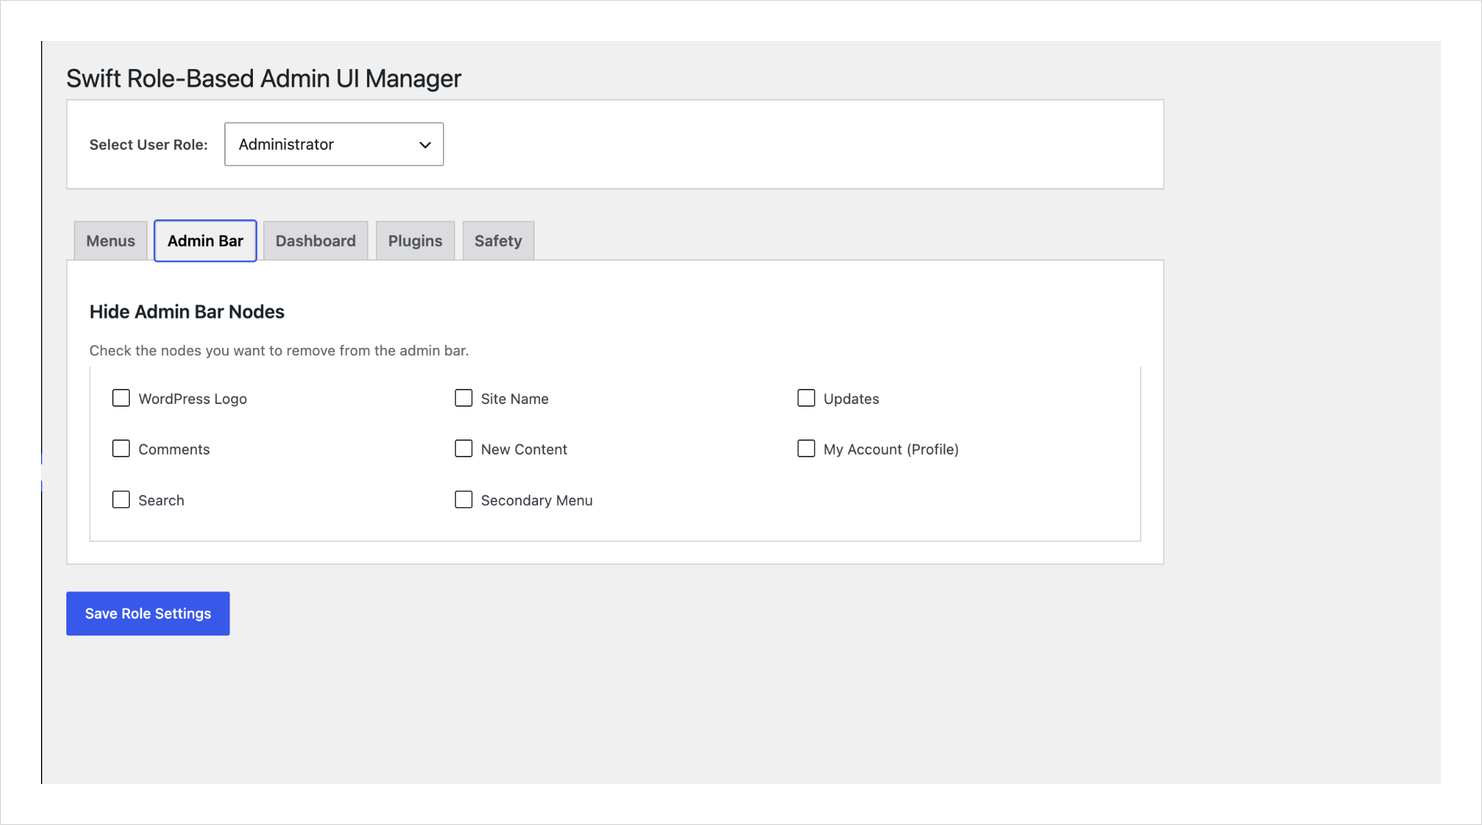Hide the Secondary Menu node

[464, 499]
